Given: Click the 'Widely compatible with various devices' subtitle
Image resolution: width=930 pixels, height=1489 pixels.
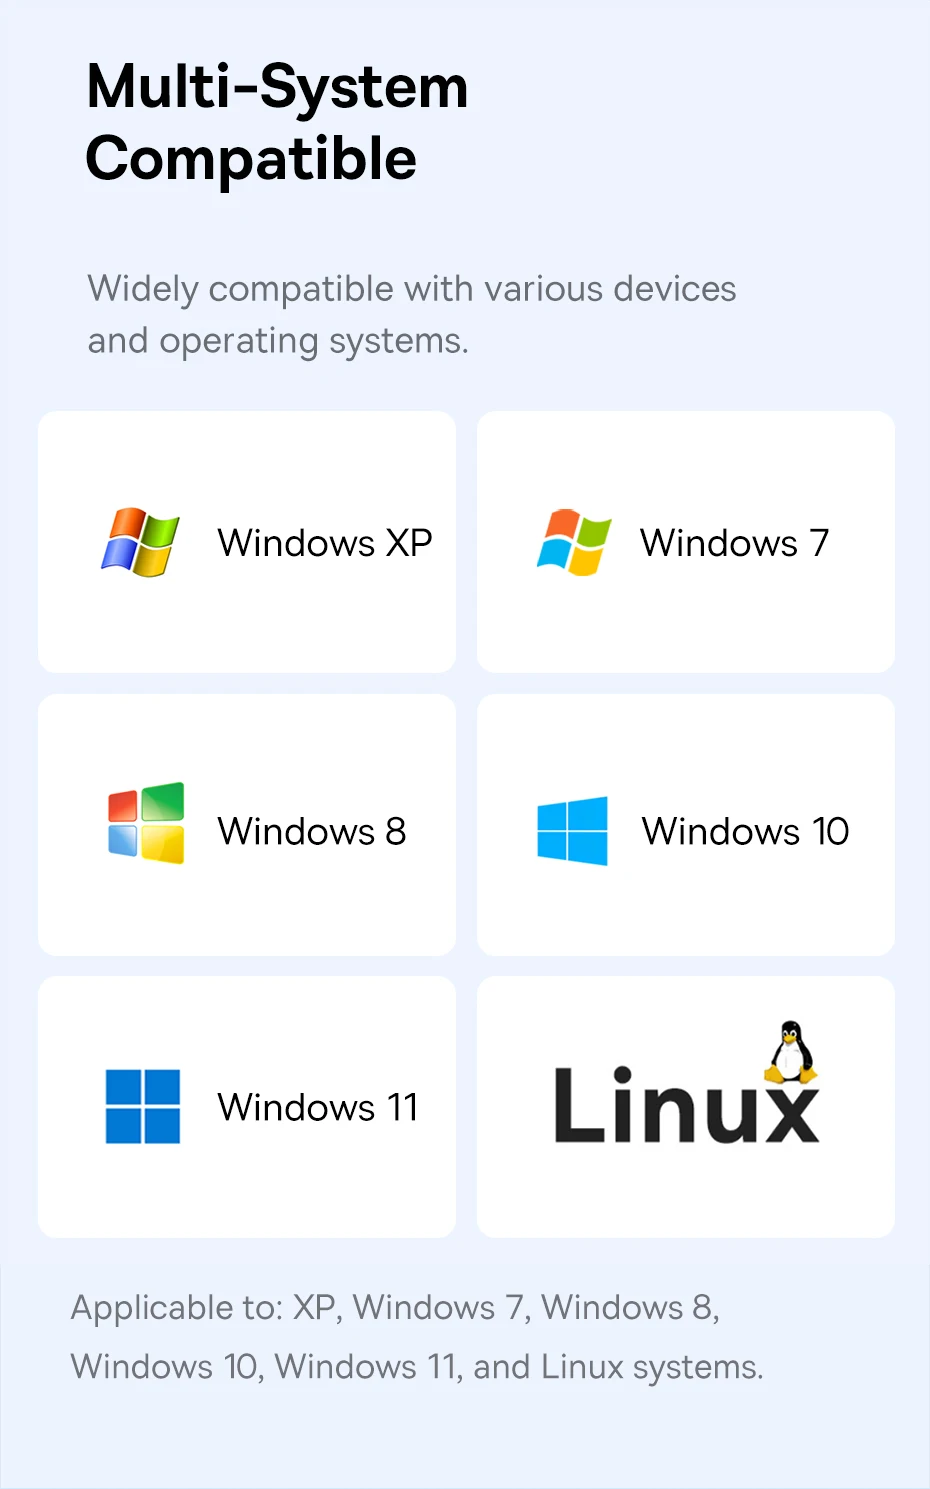Looking at the screenshot, I should coord(412,289).
